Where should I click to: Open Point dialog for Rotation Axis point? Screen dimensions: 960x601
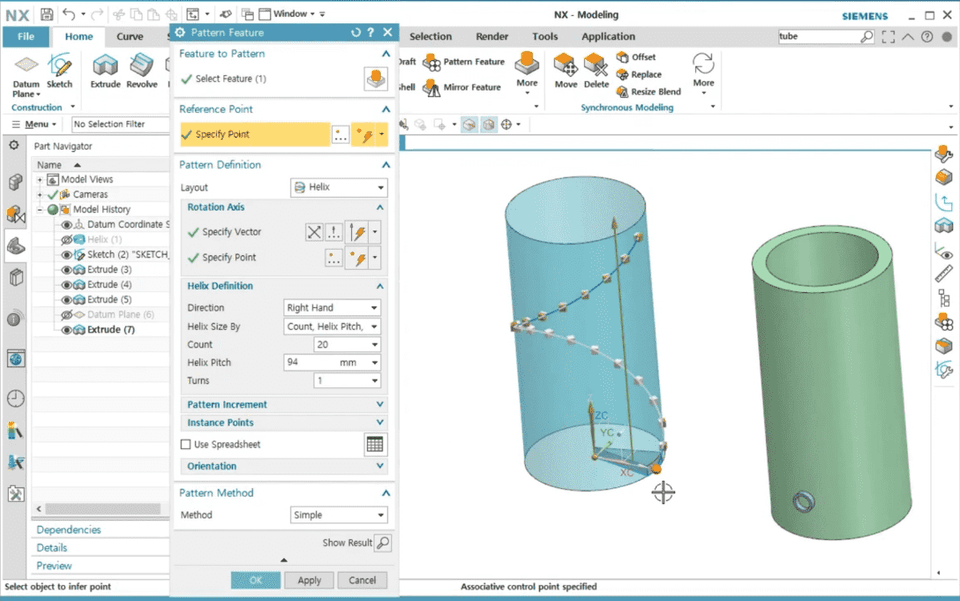click(x=334, y=258)
